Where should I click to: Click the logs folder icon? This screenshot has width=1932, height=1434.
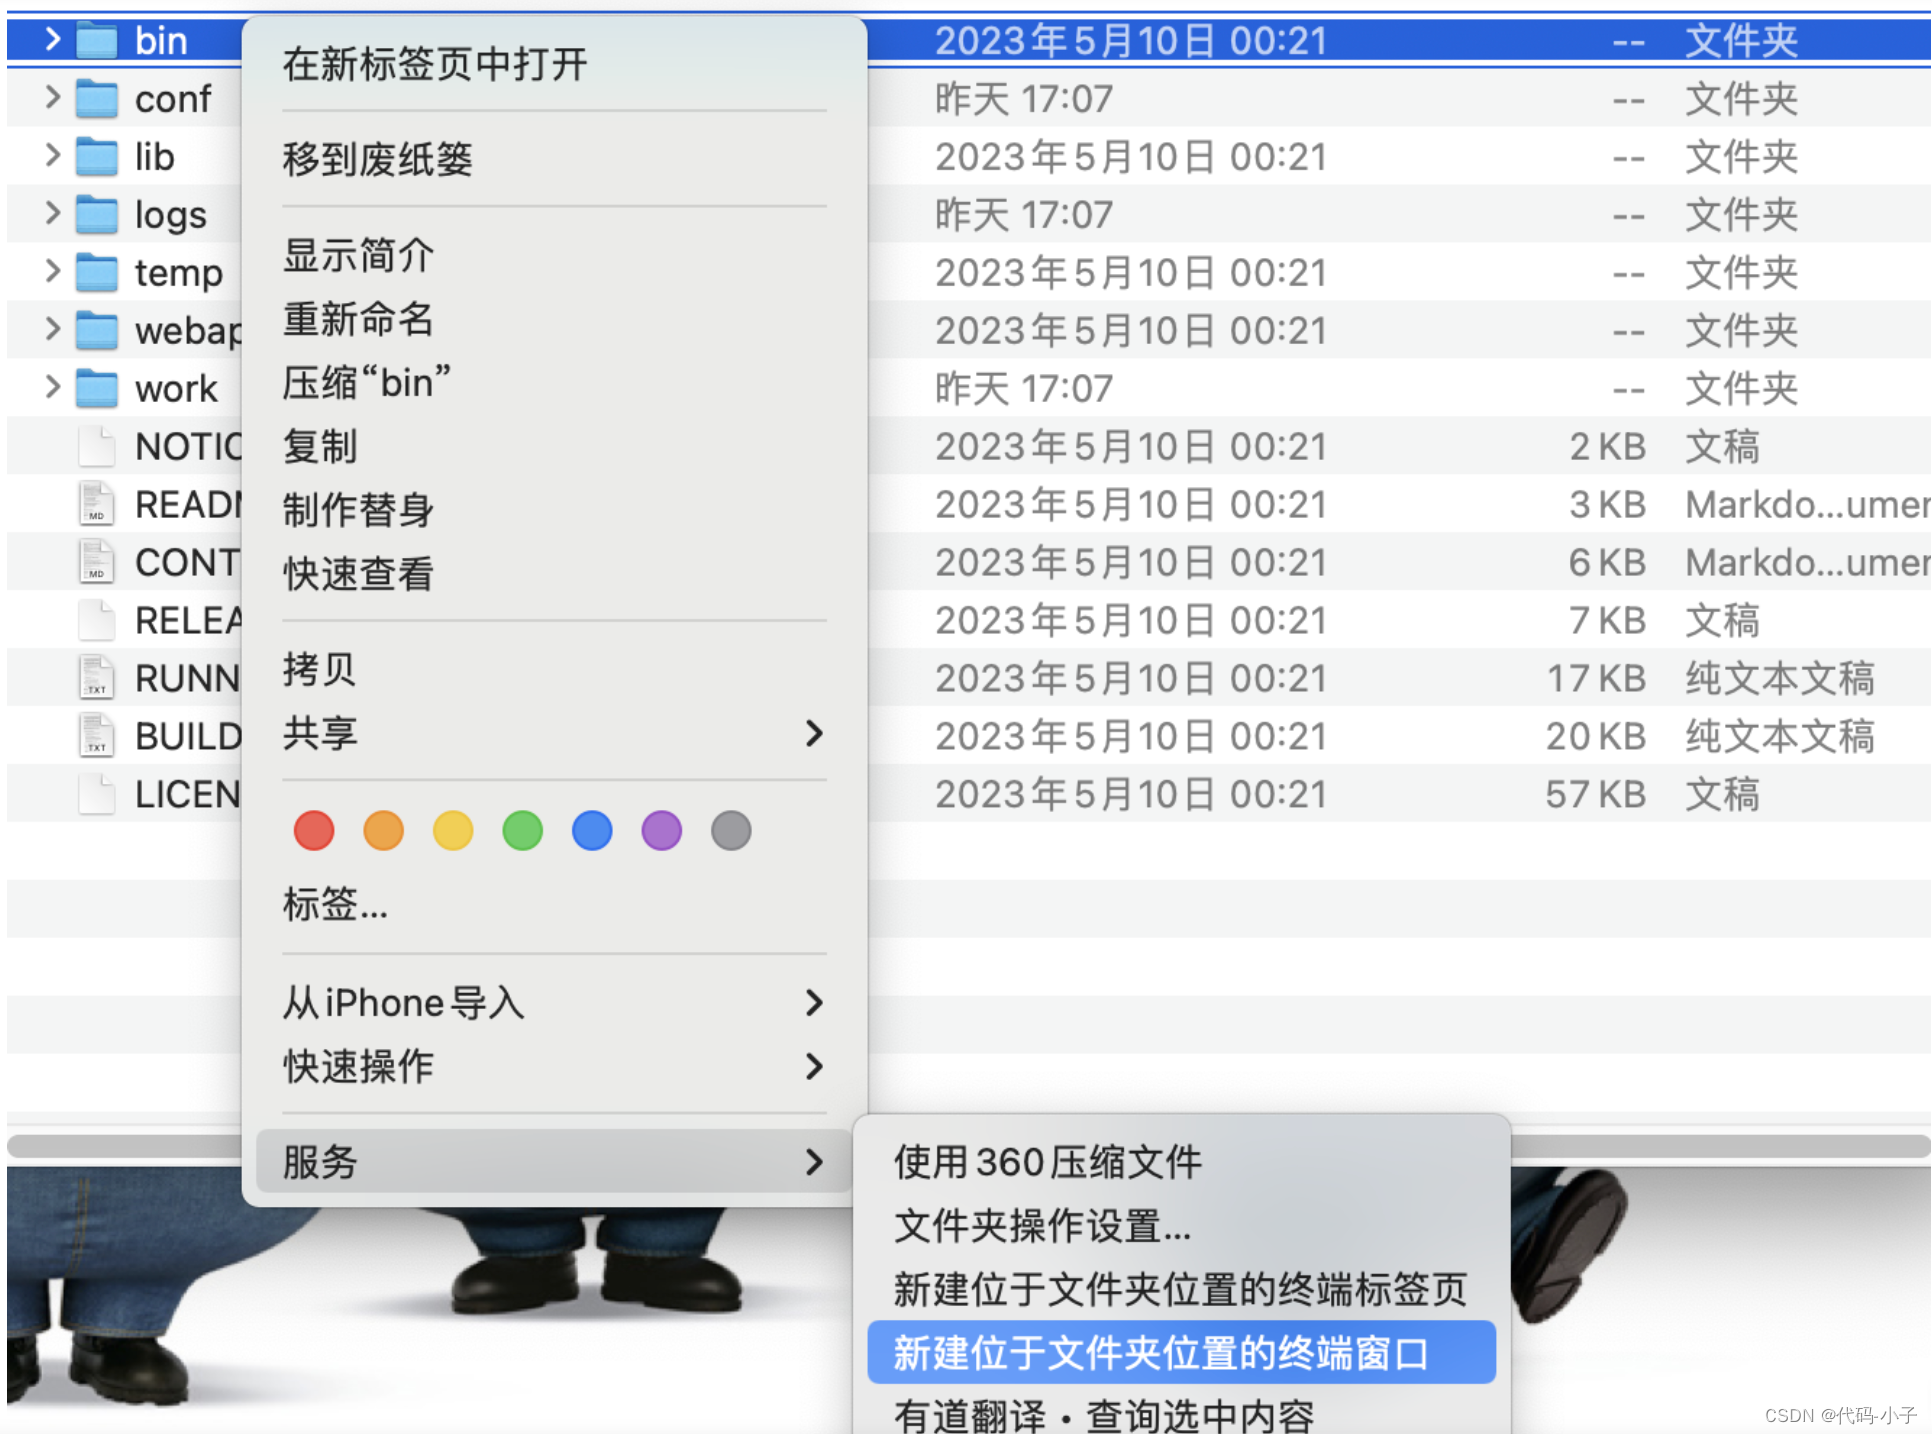pos(97,215)
